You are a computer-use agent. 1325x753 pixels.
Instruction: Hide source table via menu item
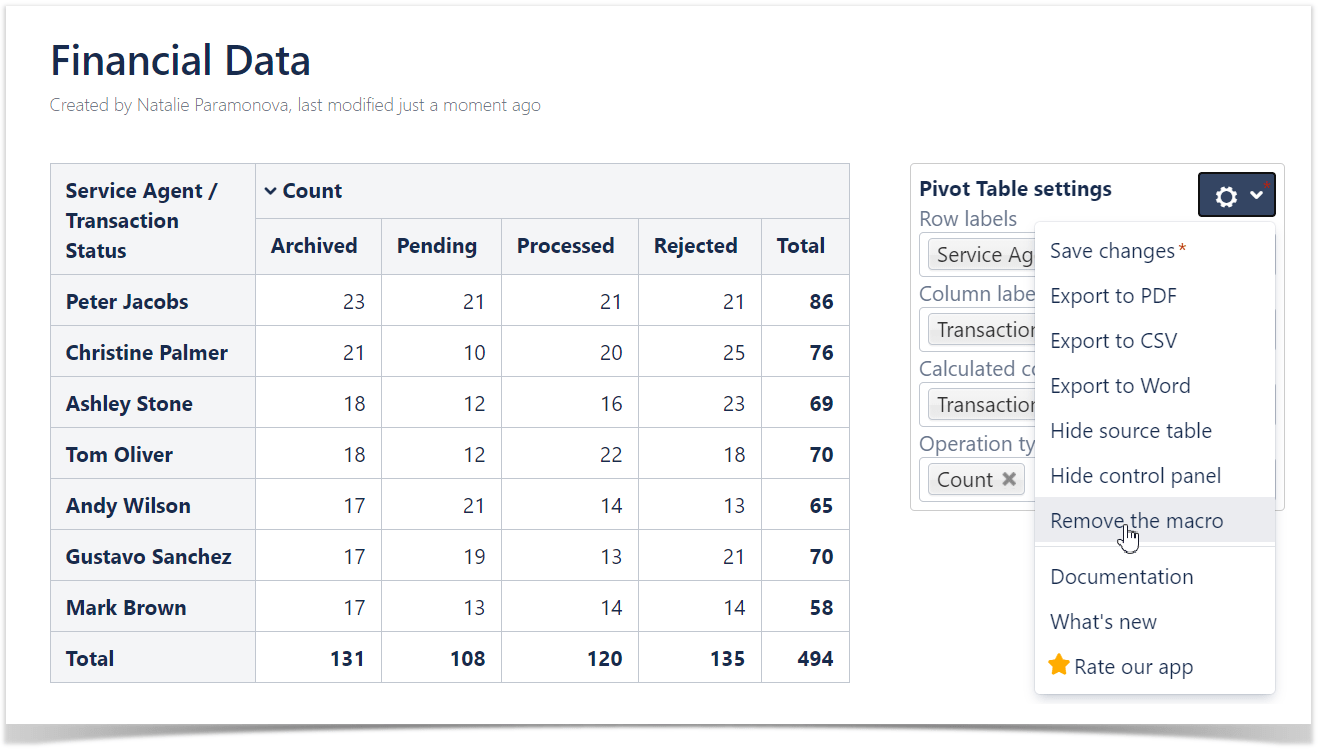pyautogui.click(x=1130, y=431)
